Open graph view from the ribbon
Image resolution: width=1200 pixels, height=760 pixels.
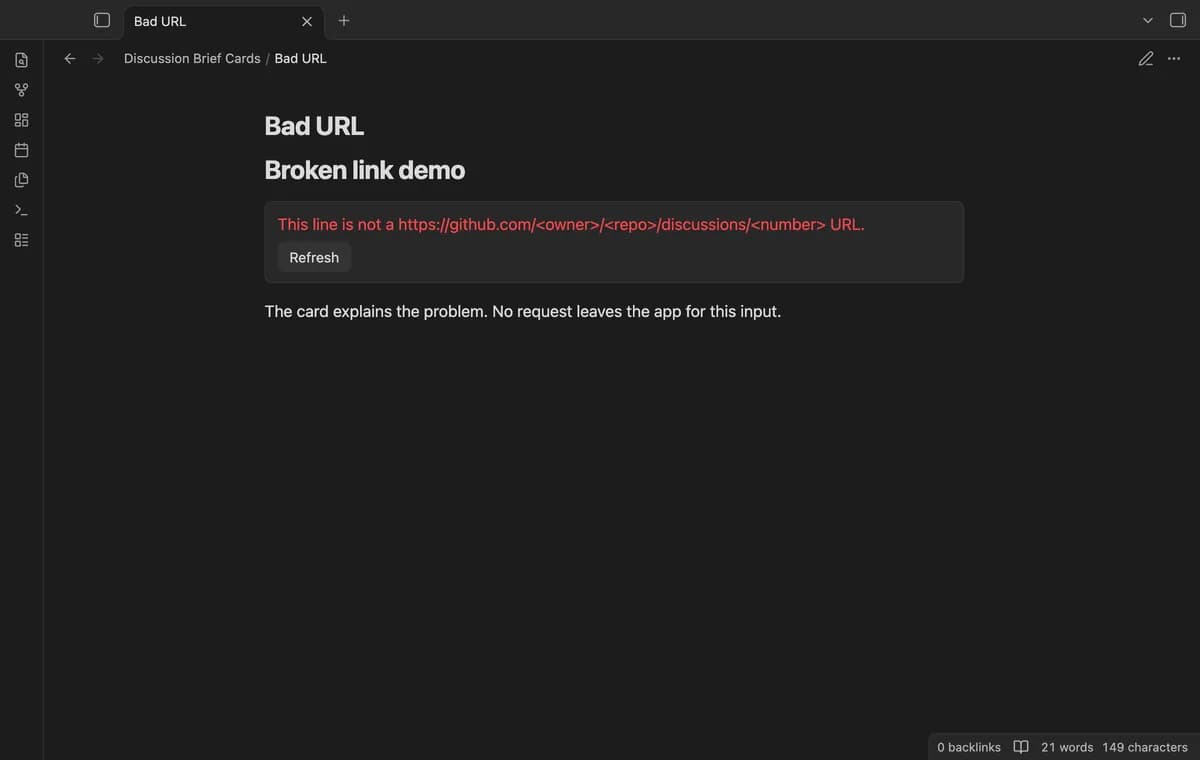click(21, 90)
